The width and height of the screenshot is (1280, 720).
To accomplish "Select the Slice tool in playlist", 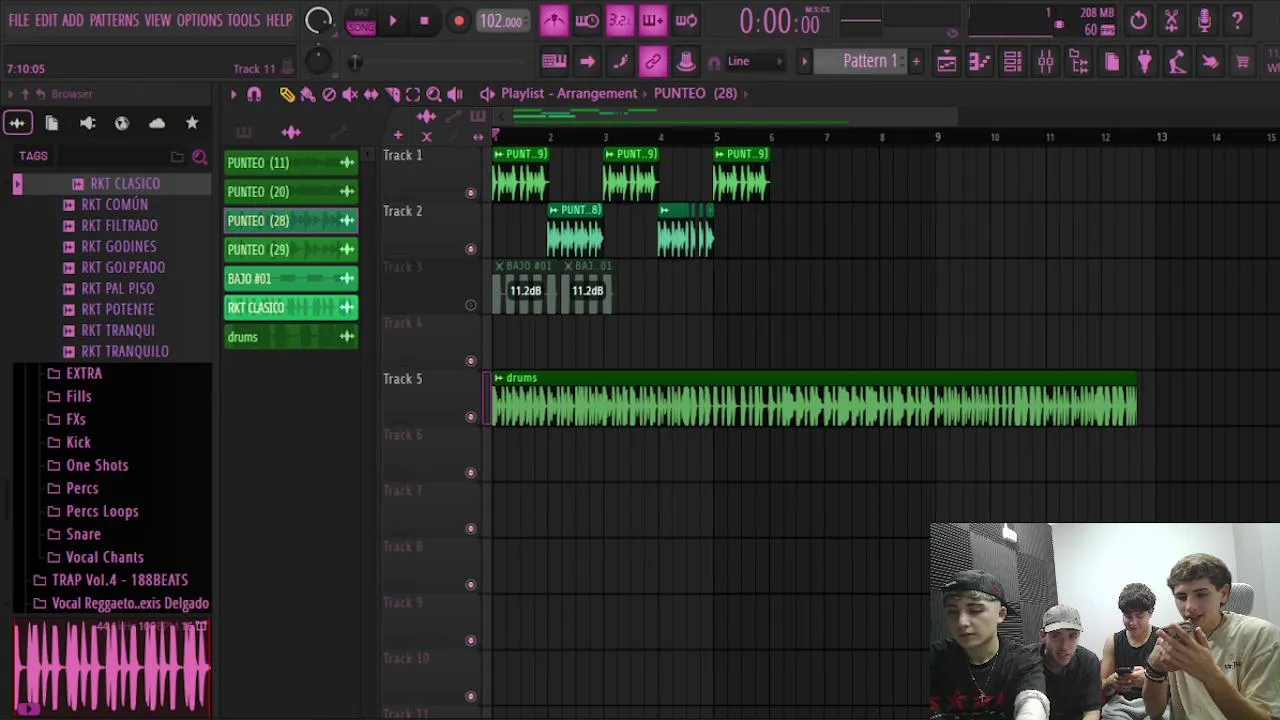I will point(392,94).
